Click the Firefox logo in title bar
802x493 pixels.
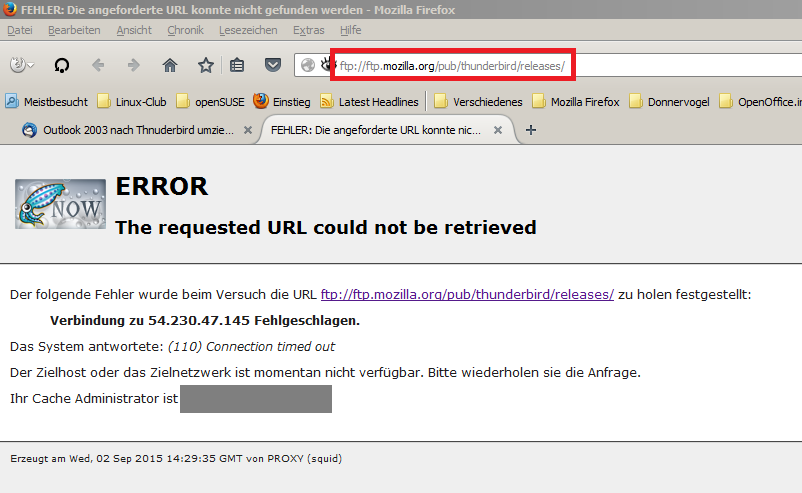pos(10,9)
